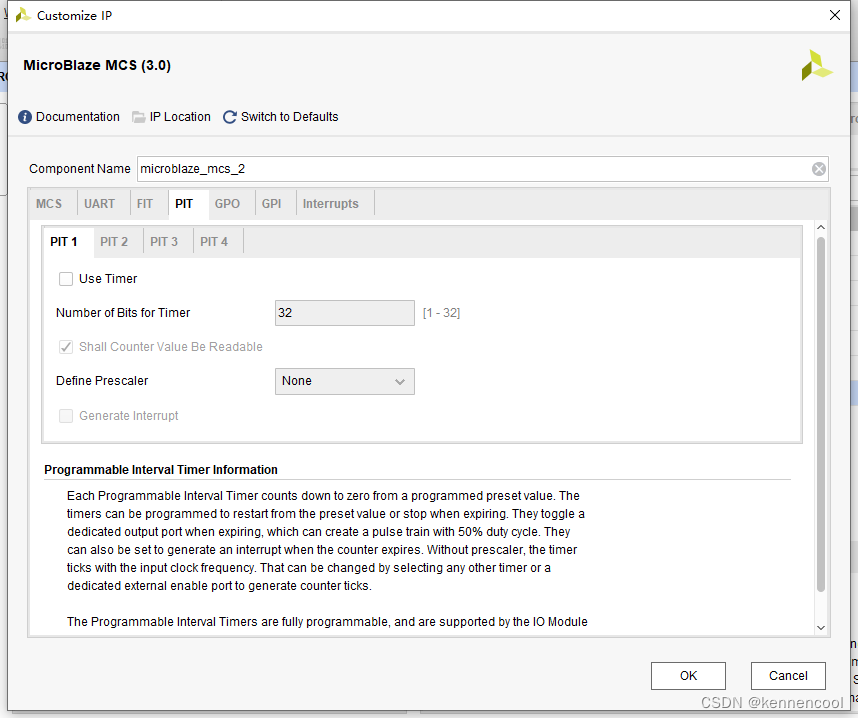Open the Documentation info icon
This screenshot has height=718, width=858.
25,117
